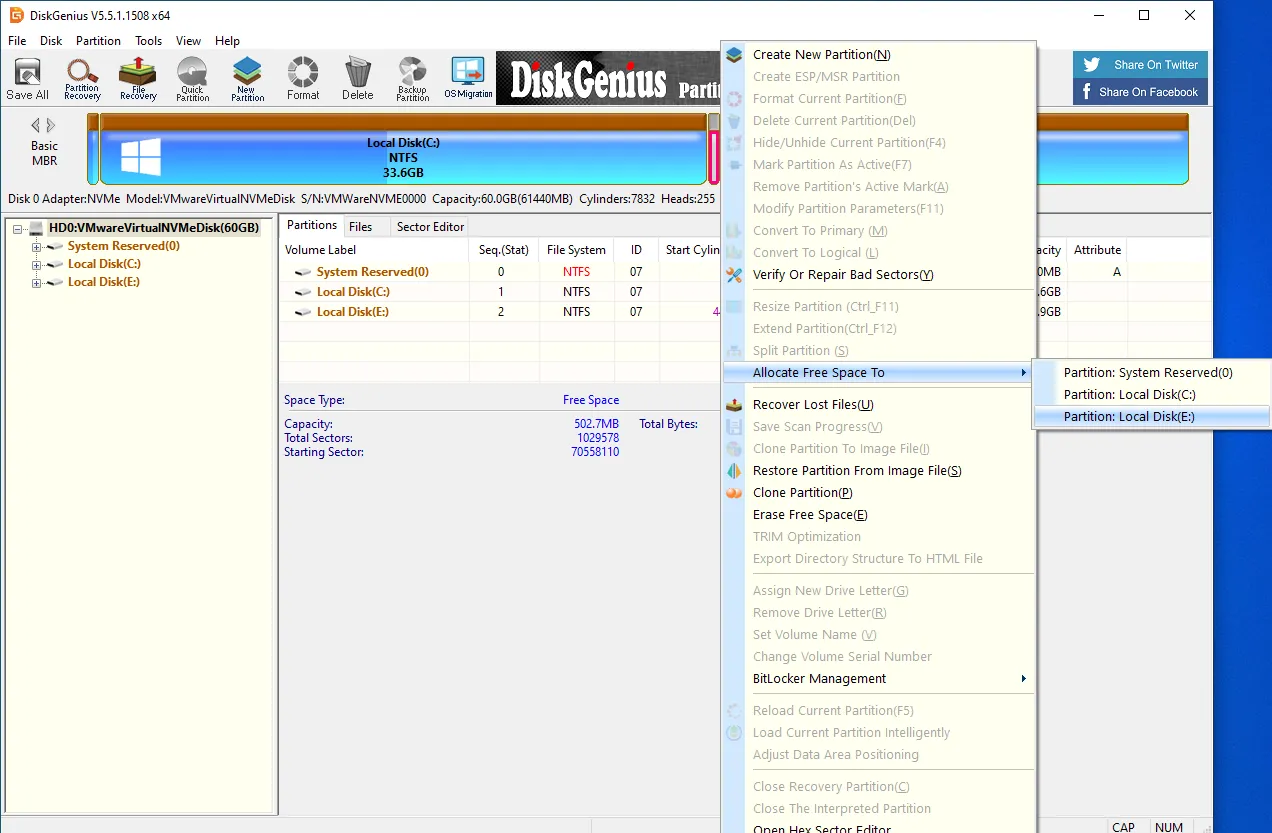Click the Delete trash can toolbar icon
1272x833 pixels.
[x=357, y=79]
